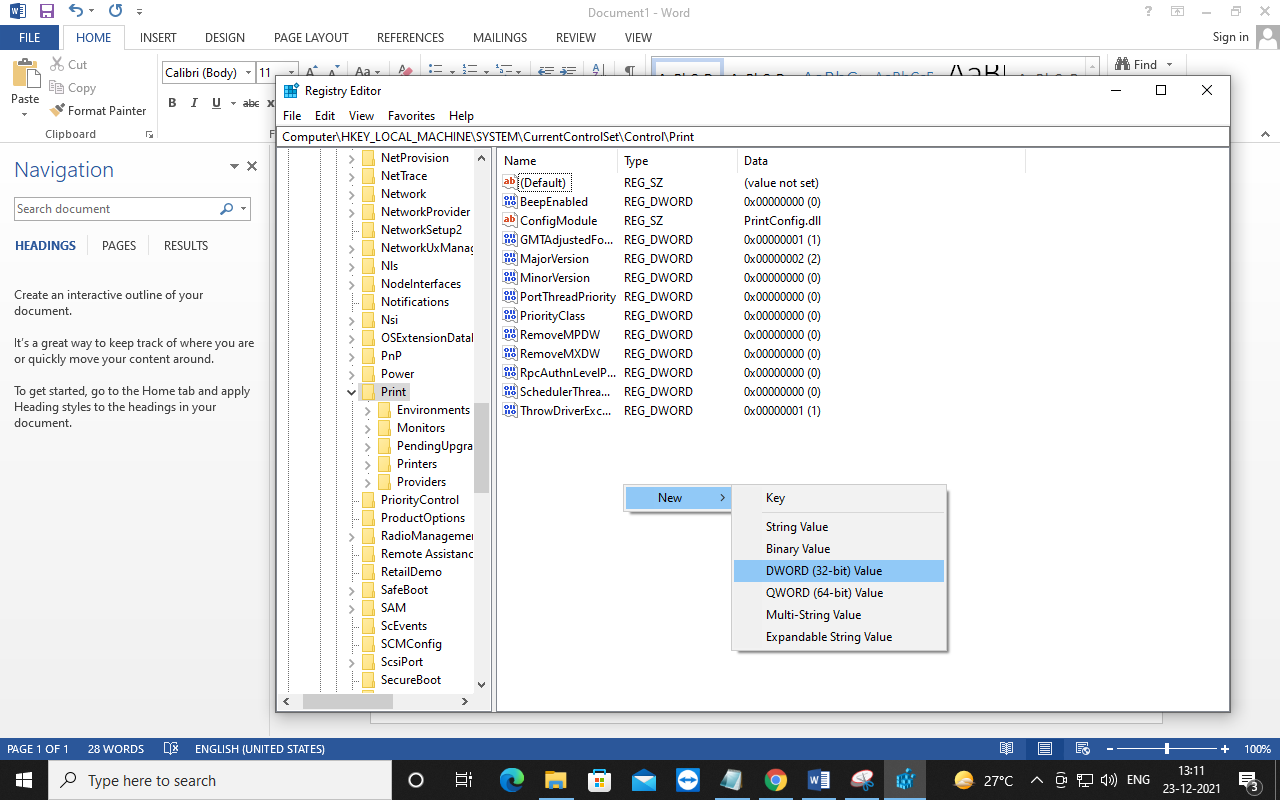Click the Snipping Tool taskbar icon
Screen dimensions: 1280x800
[862, 780]
